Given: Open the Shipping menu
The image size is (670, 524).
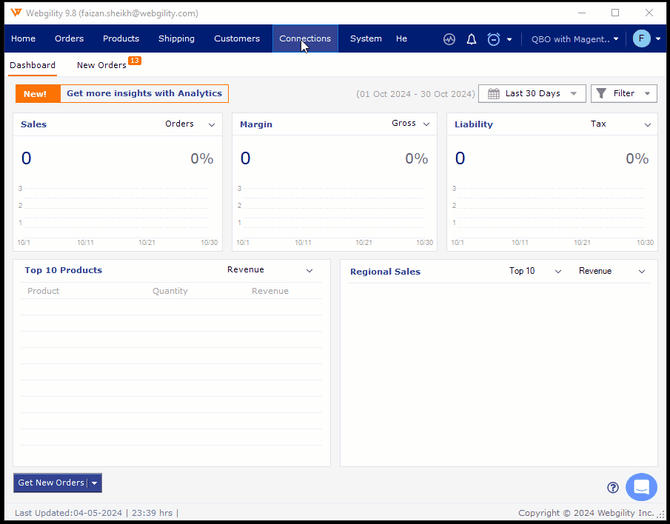Looking at the screenshot, I should pyautogui.click(x=176, y=39).
